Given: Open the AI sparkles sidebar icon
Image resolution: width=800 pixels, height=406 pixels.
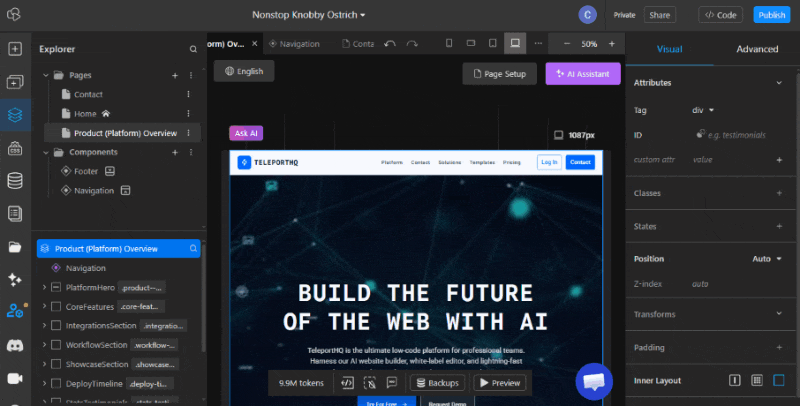Looking at the screenshot, I should tap(15, 280).
